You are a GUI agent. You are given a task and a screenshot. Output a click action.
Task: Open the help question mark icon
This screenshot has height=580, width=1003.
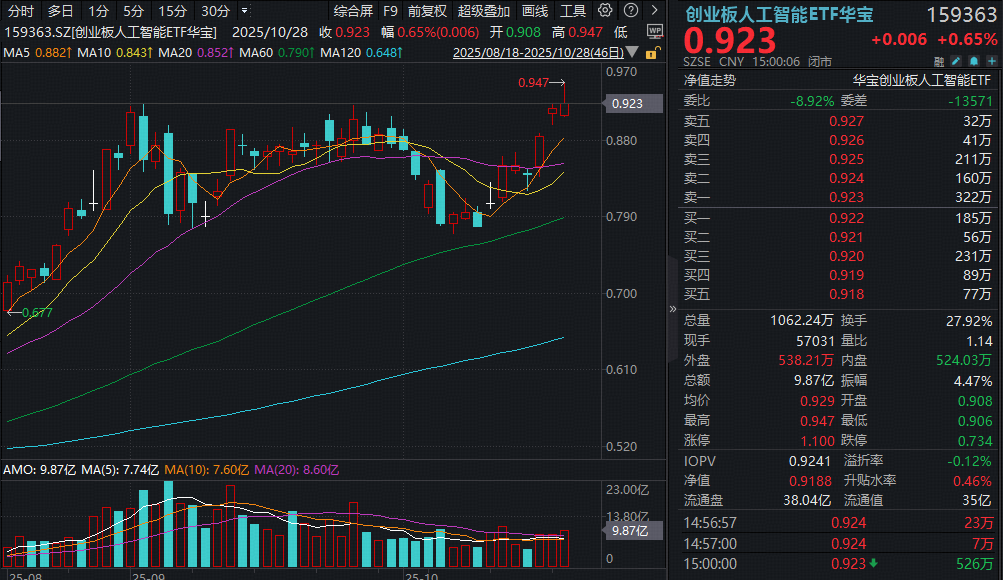tap(631, 10)
